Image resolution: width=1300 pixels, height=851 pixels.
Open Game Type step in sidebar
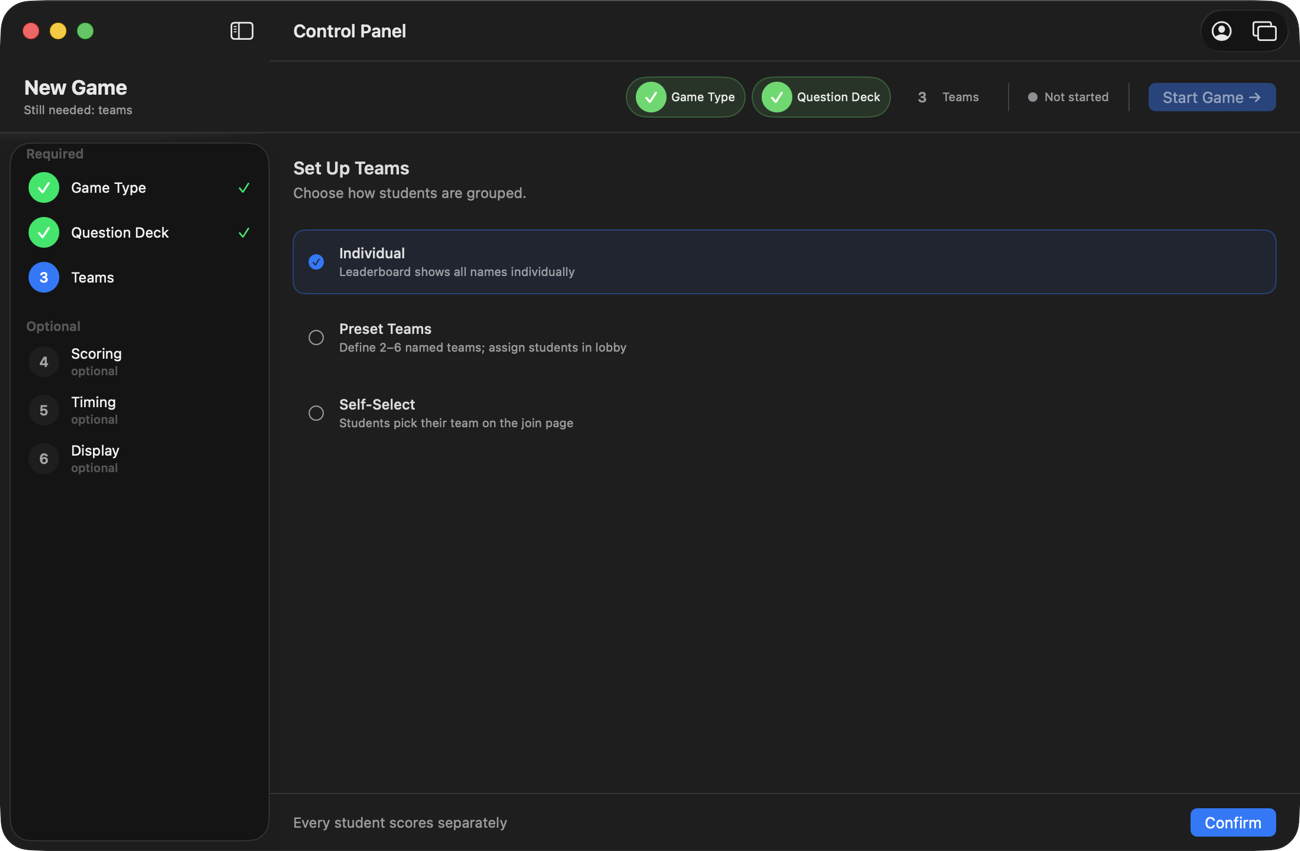tap(140, 188)
